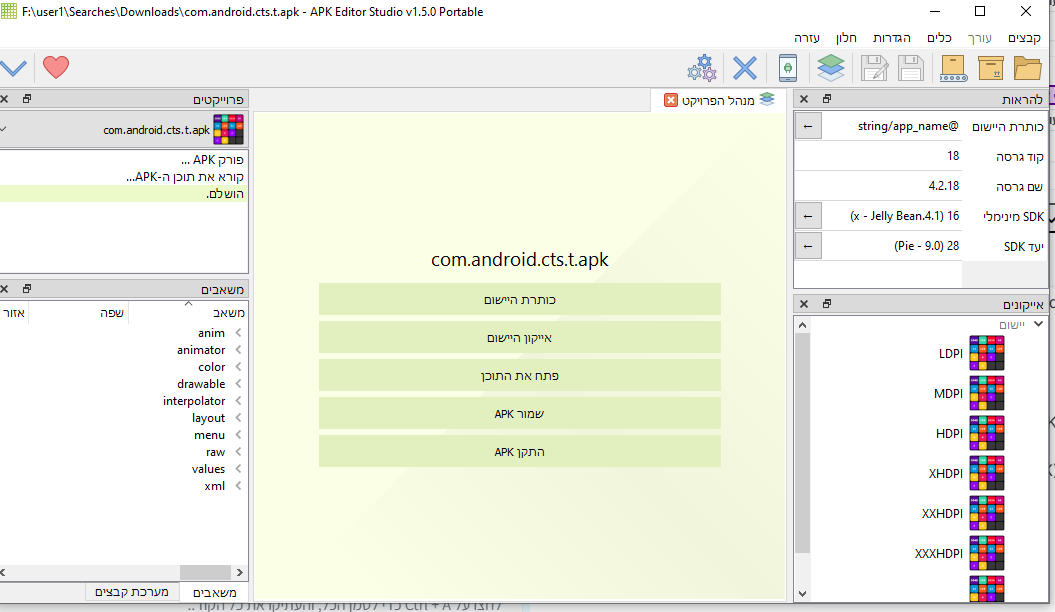This screenshot has height=612, width=1055.
Task: Click the conveyor belt box toolbar icon
Action: 954,68
